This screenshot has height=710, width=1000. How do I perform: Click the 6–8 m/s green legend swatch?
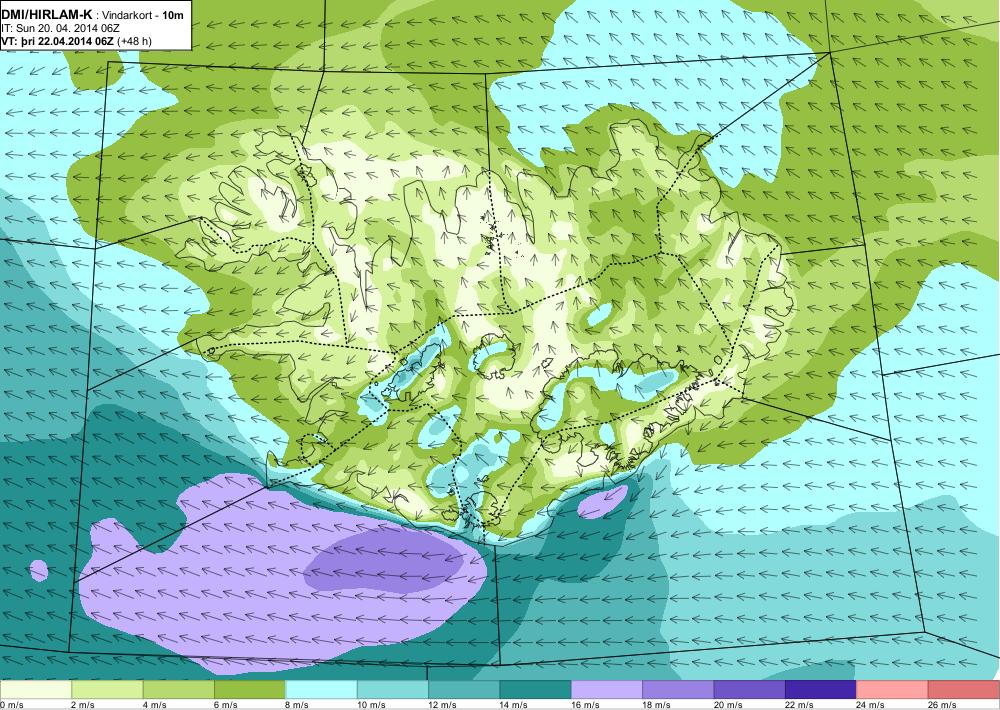click(250, 690)
